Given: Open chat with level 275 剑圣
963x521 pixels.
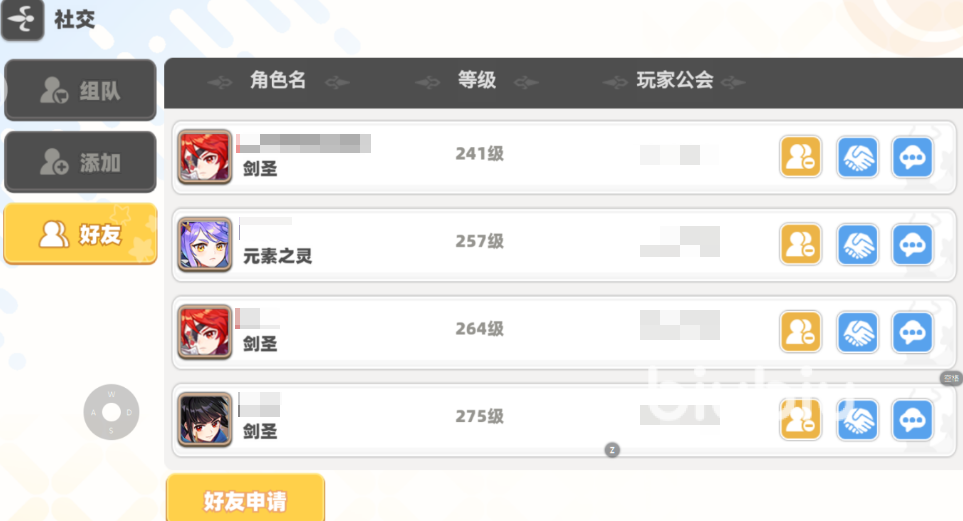Looking at the screenshot, I should click(912, 420).
